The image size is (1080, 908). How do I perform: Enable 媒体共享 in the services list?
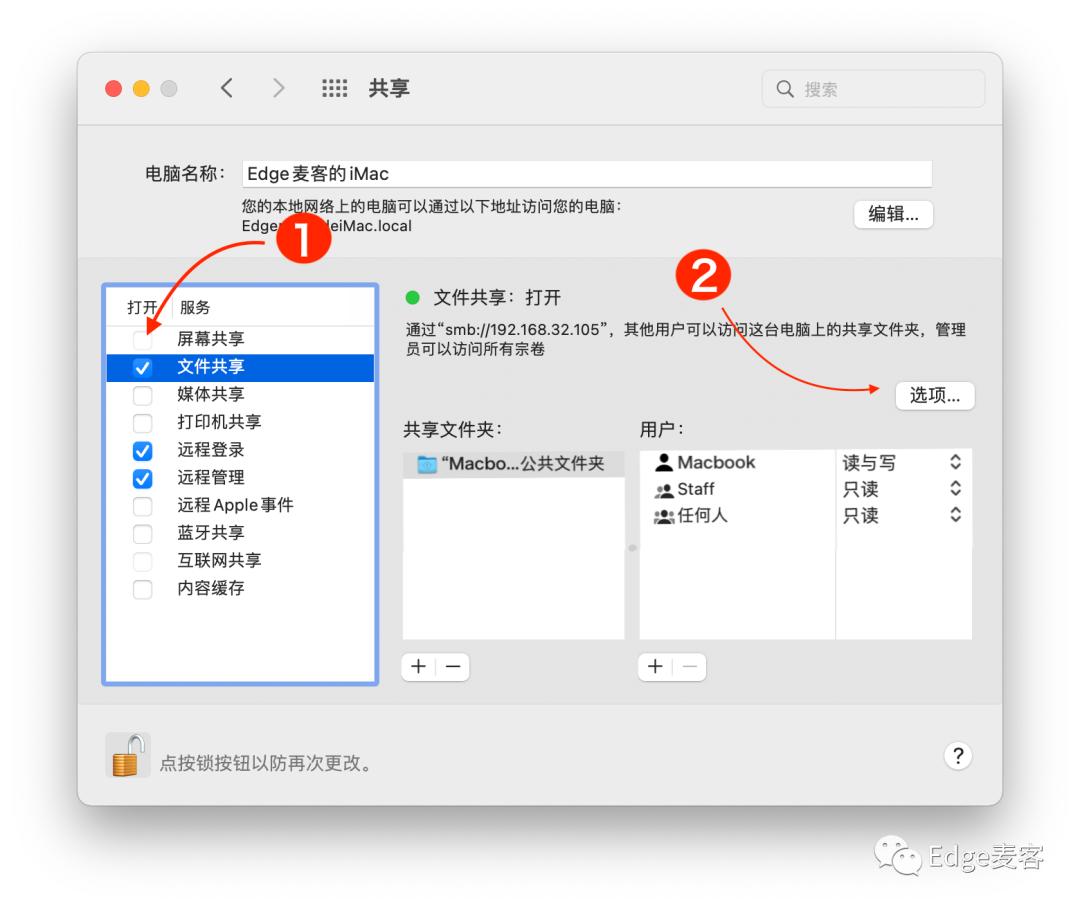click(142, 394)
